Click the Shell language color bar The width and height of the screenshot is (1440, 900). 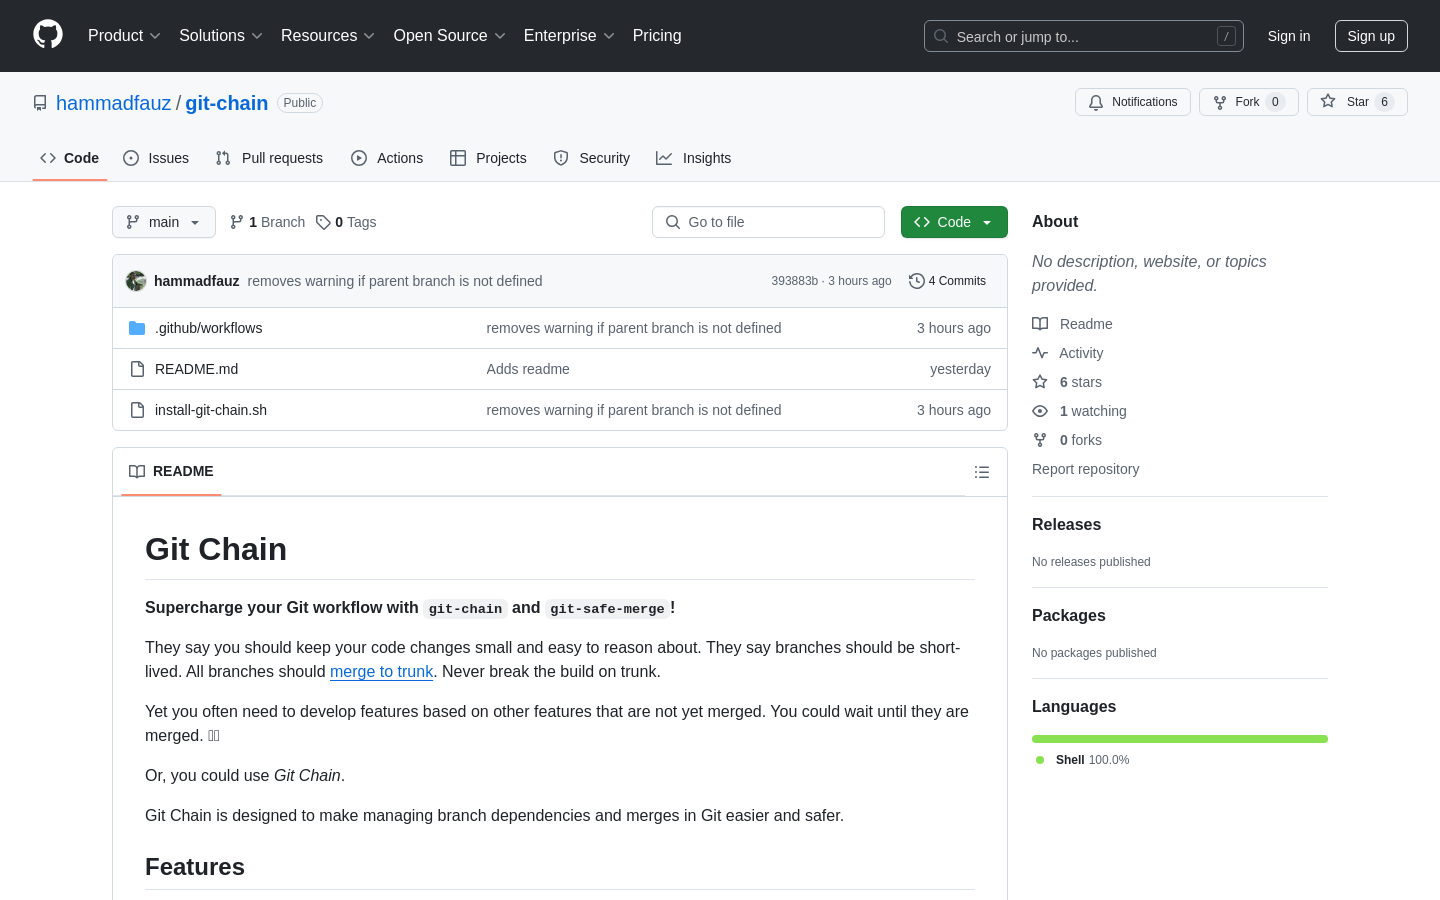1179,739
